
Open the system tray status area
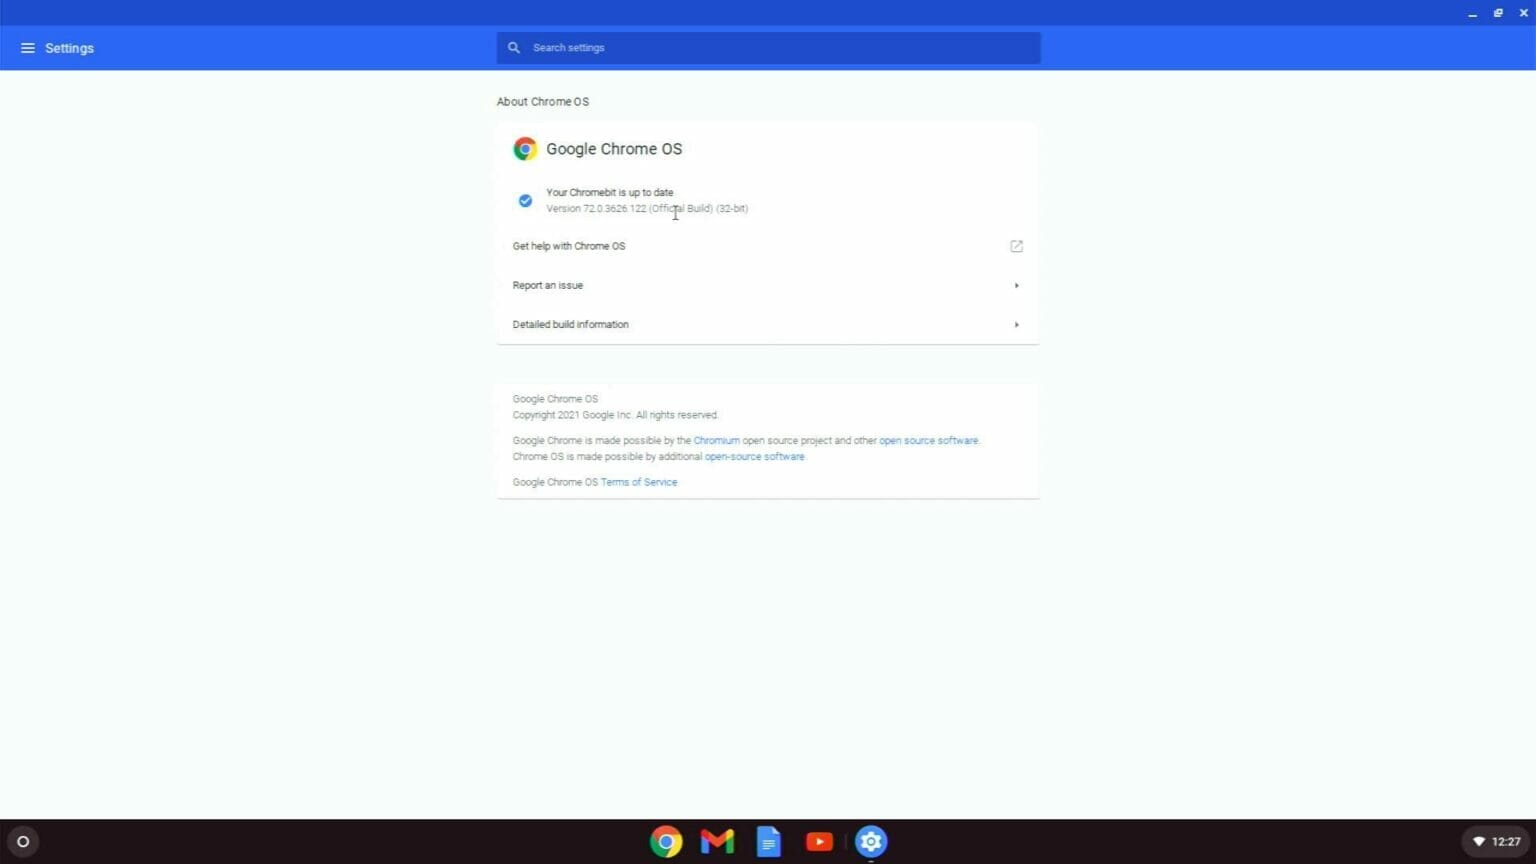tap(1495, 841)
